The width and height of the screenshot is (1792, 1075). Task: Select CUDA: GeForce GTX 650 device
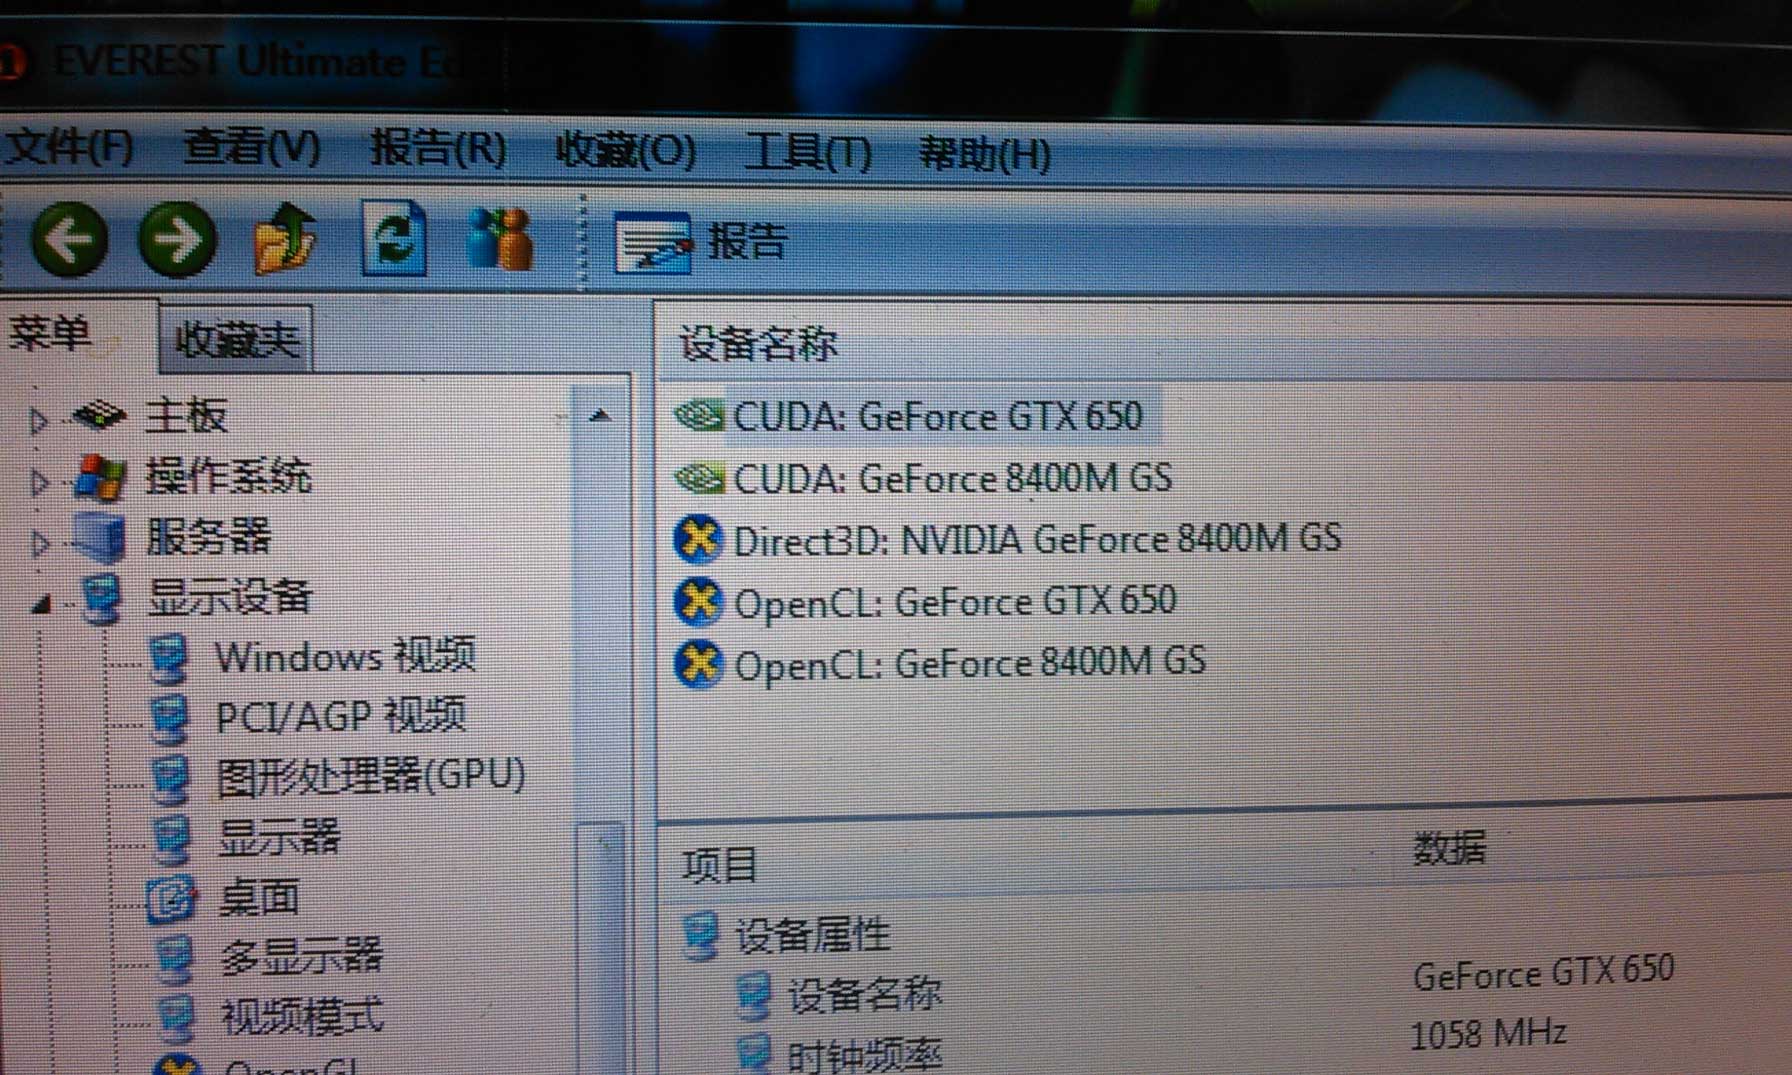tap(937, 416)
